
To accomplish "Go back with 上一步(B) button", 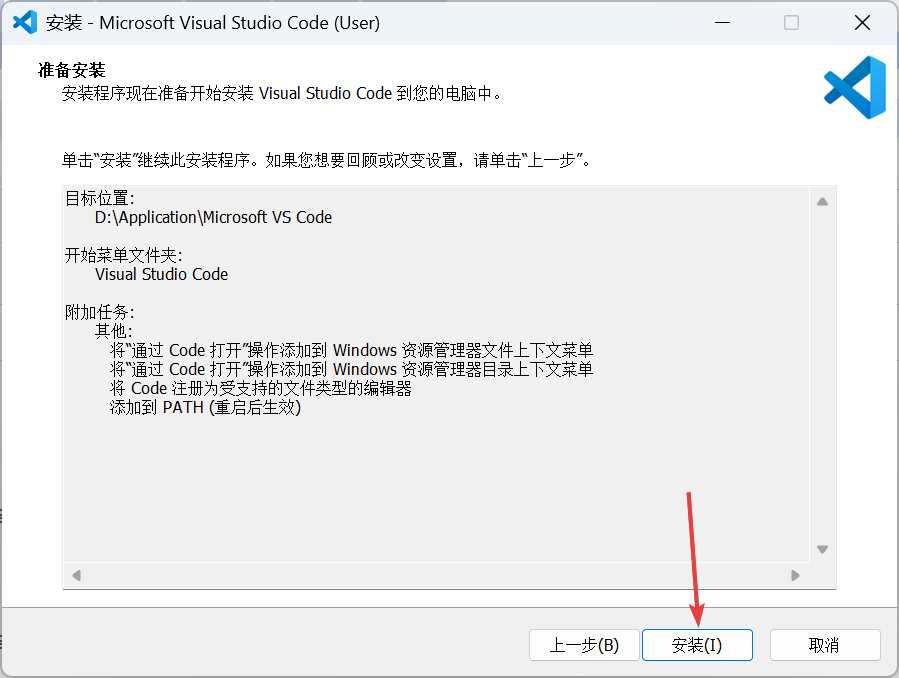I will click(x=584, y=645).
